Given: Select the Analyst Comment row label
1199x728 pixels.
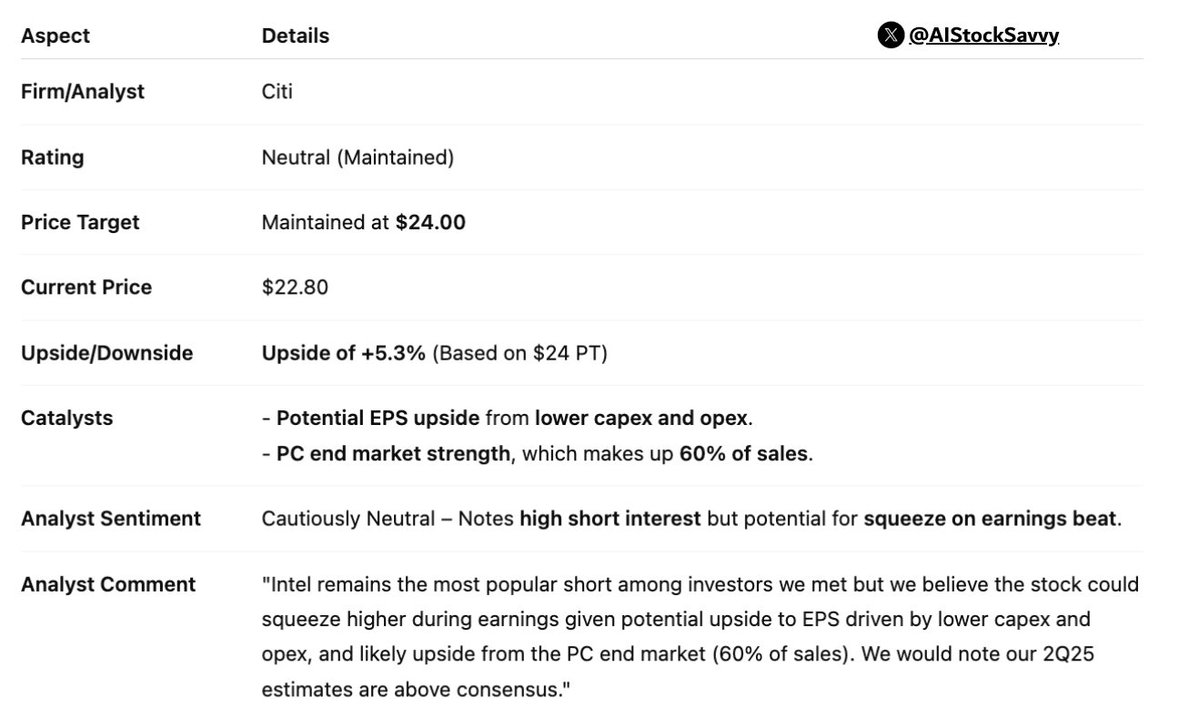Looking at the screenshot, I should click(x=108, y=584).
